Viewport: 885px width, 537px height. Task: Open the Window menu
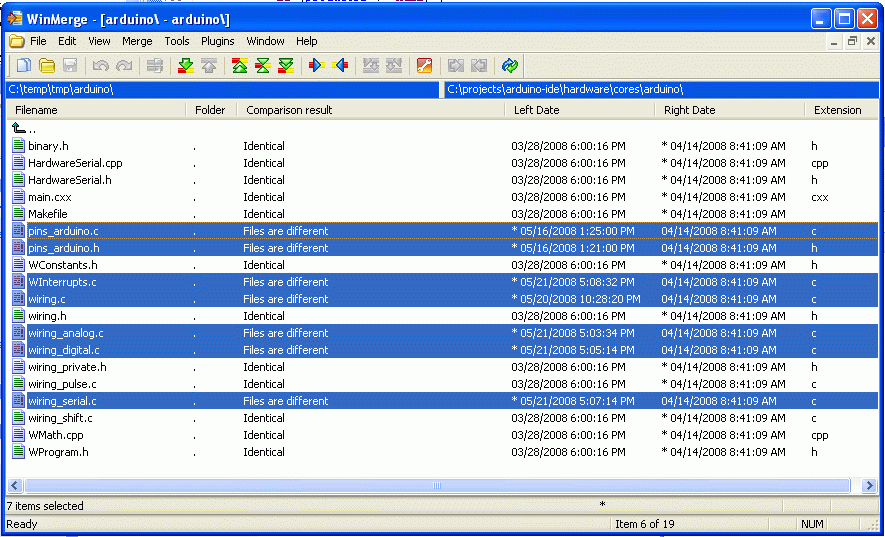coord(265,41)
